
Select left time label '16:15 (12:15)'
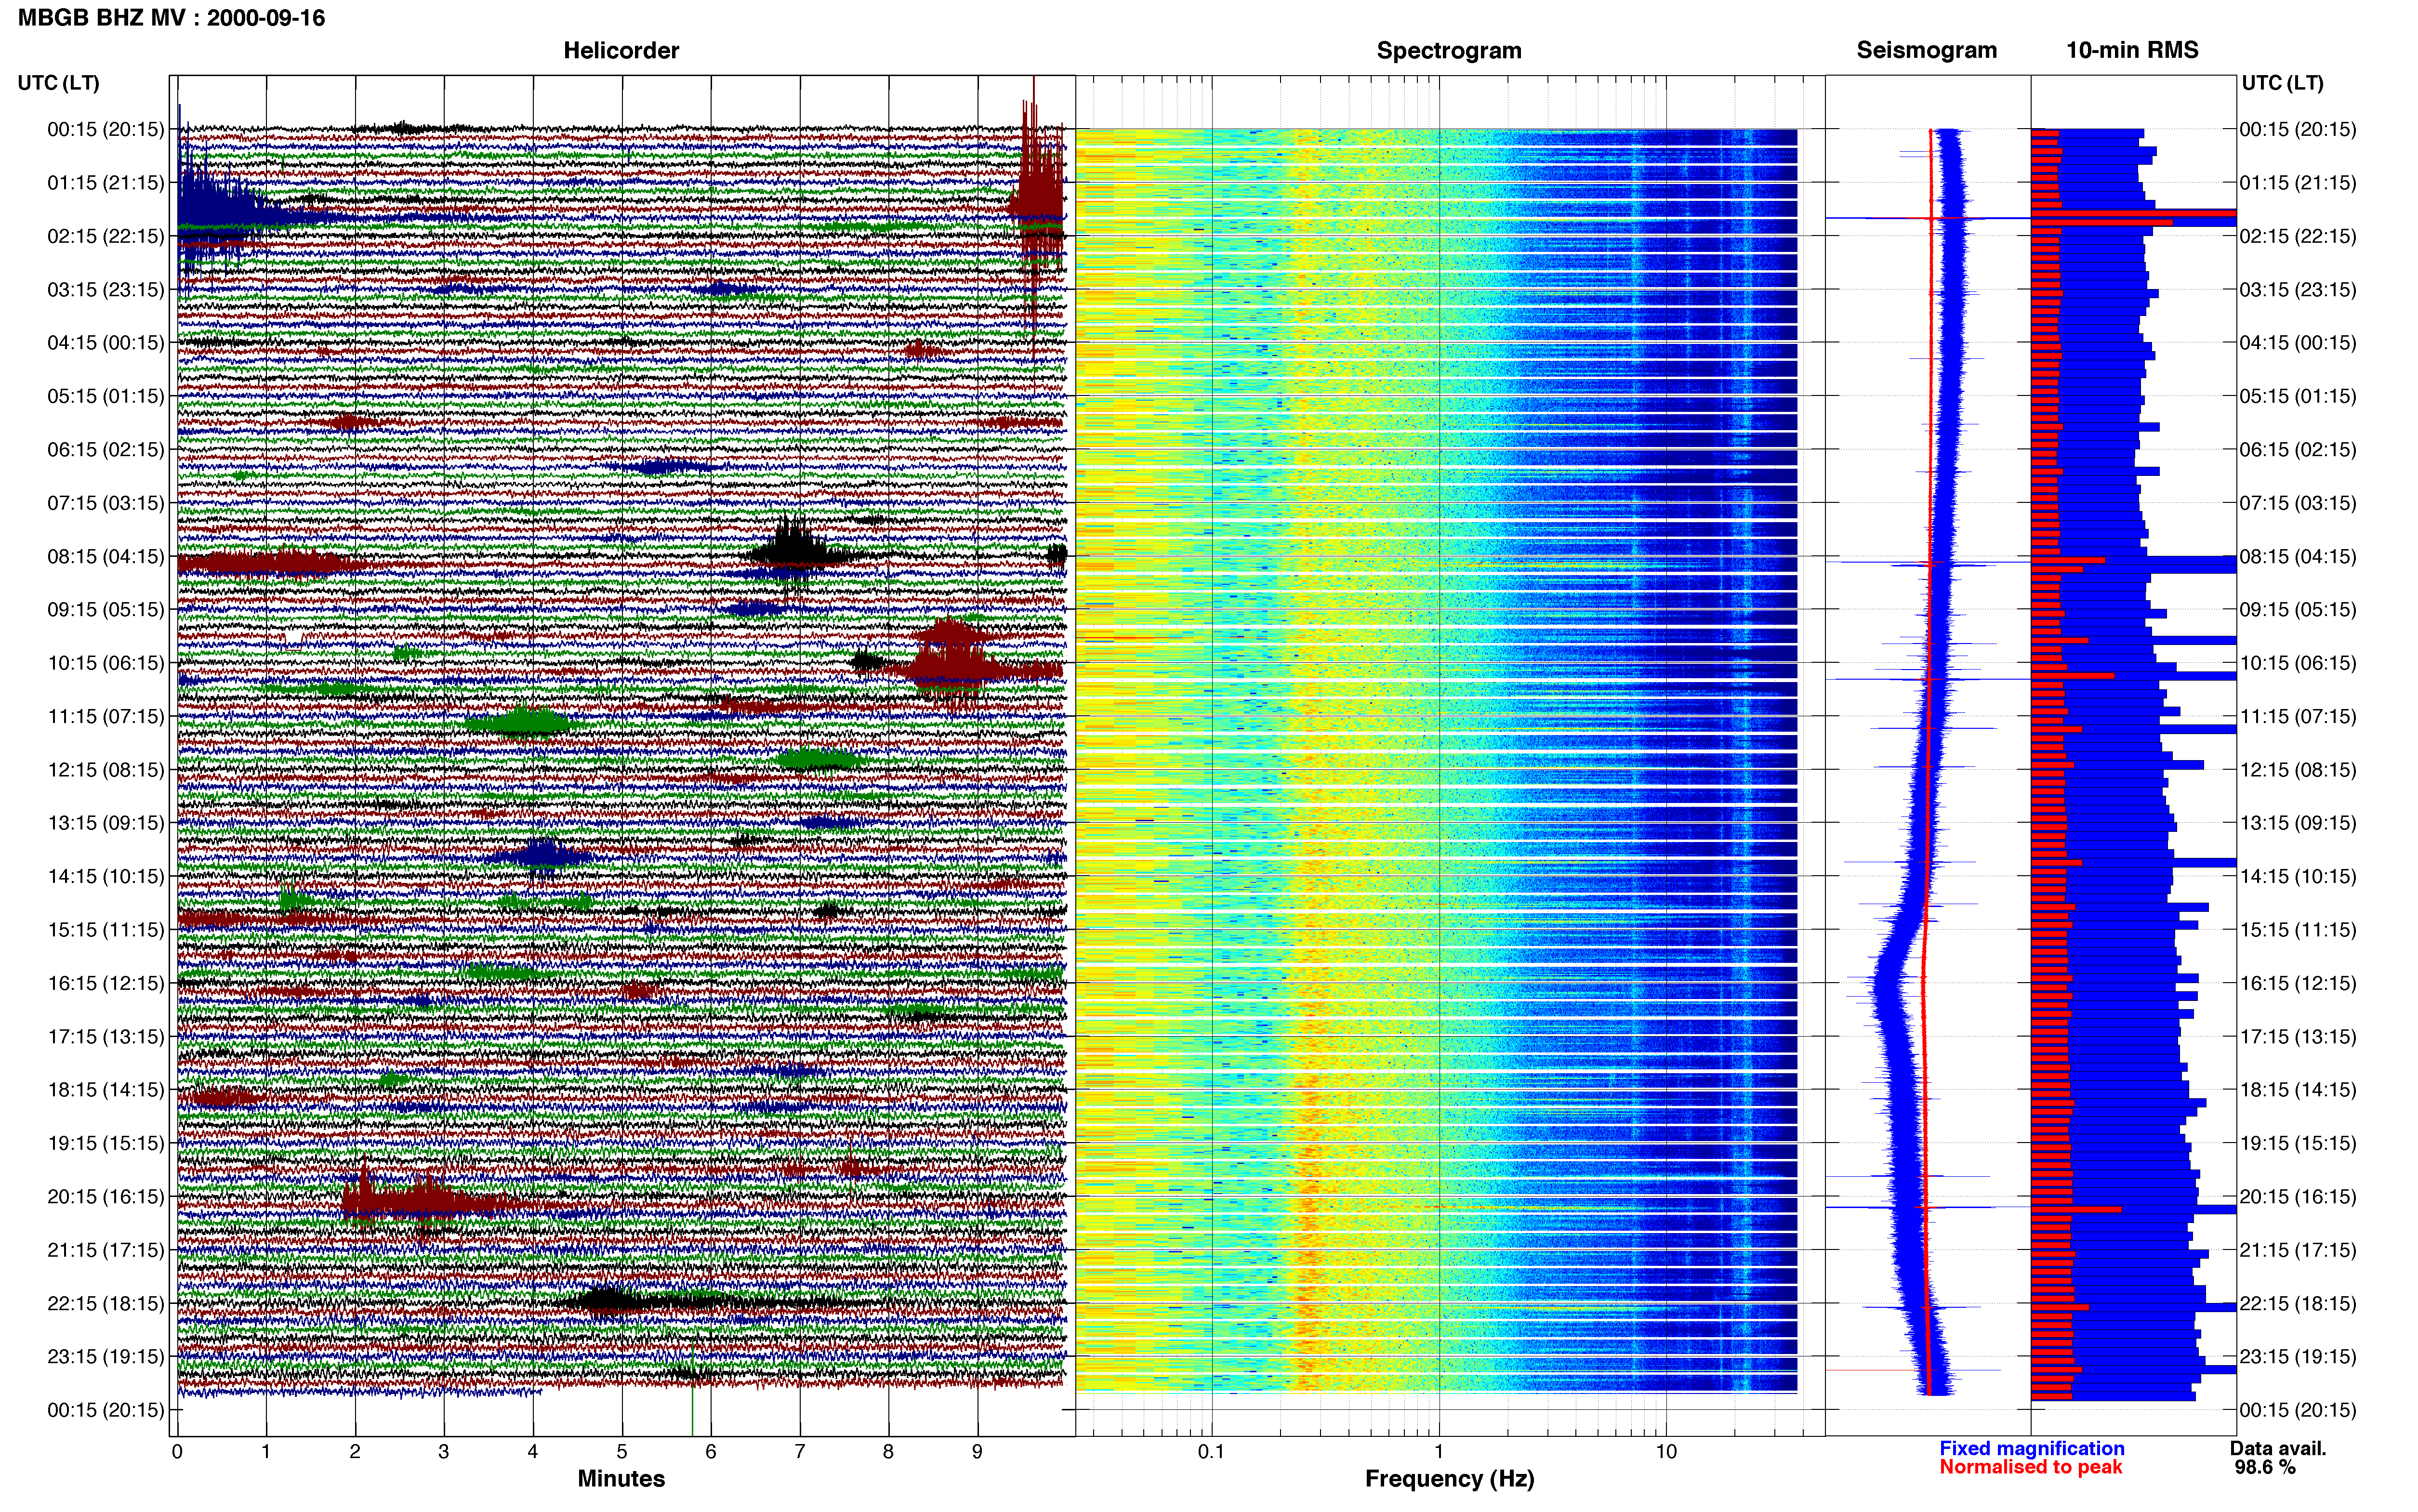pos(106,983)
